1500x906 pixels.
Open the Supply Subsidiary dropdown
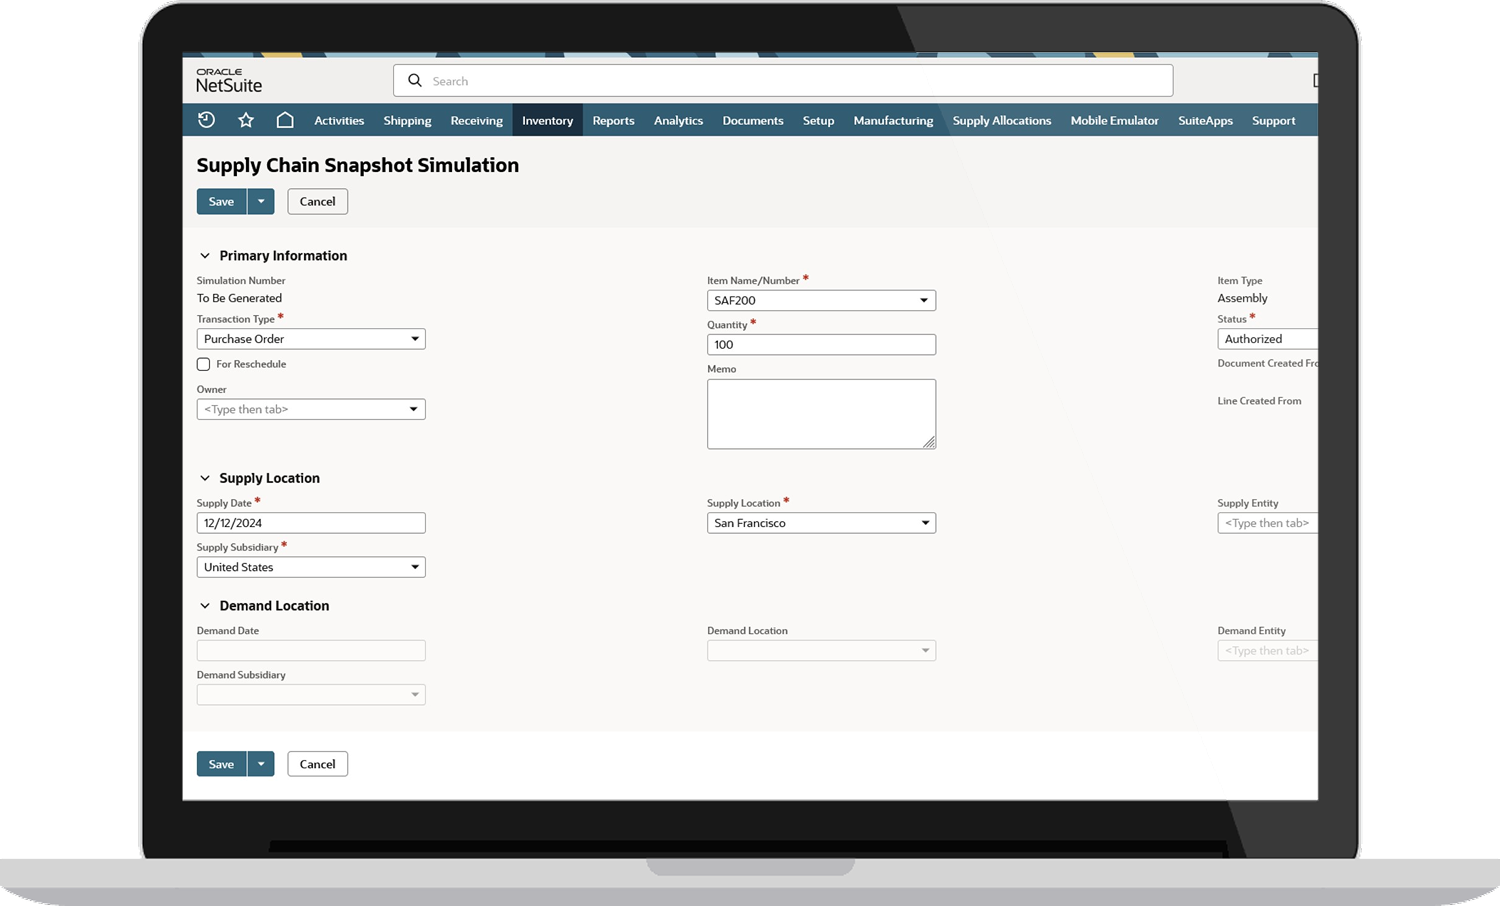point(416,567)
